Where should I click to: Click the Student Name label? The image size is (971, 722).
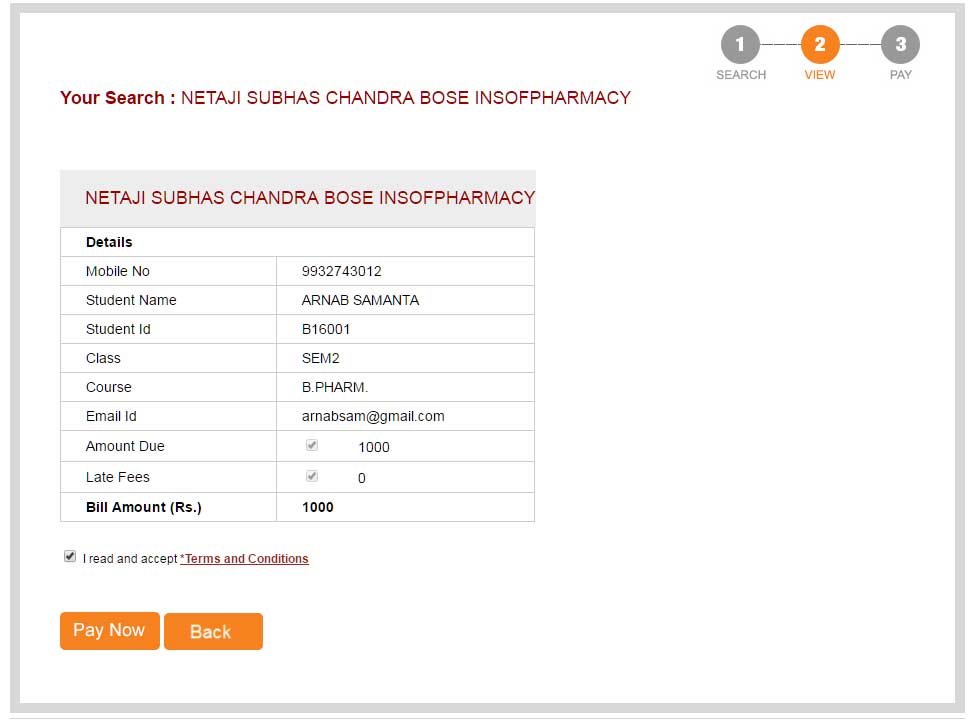pyautogui.click(x=131, y=300)
